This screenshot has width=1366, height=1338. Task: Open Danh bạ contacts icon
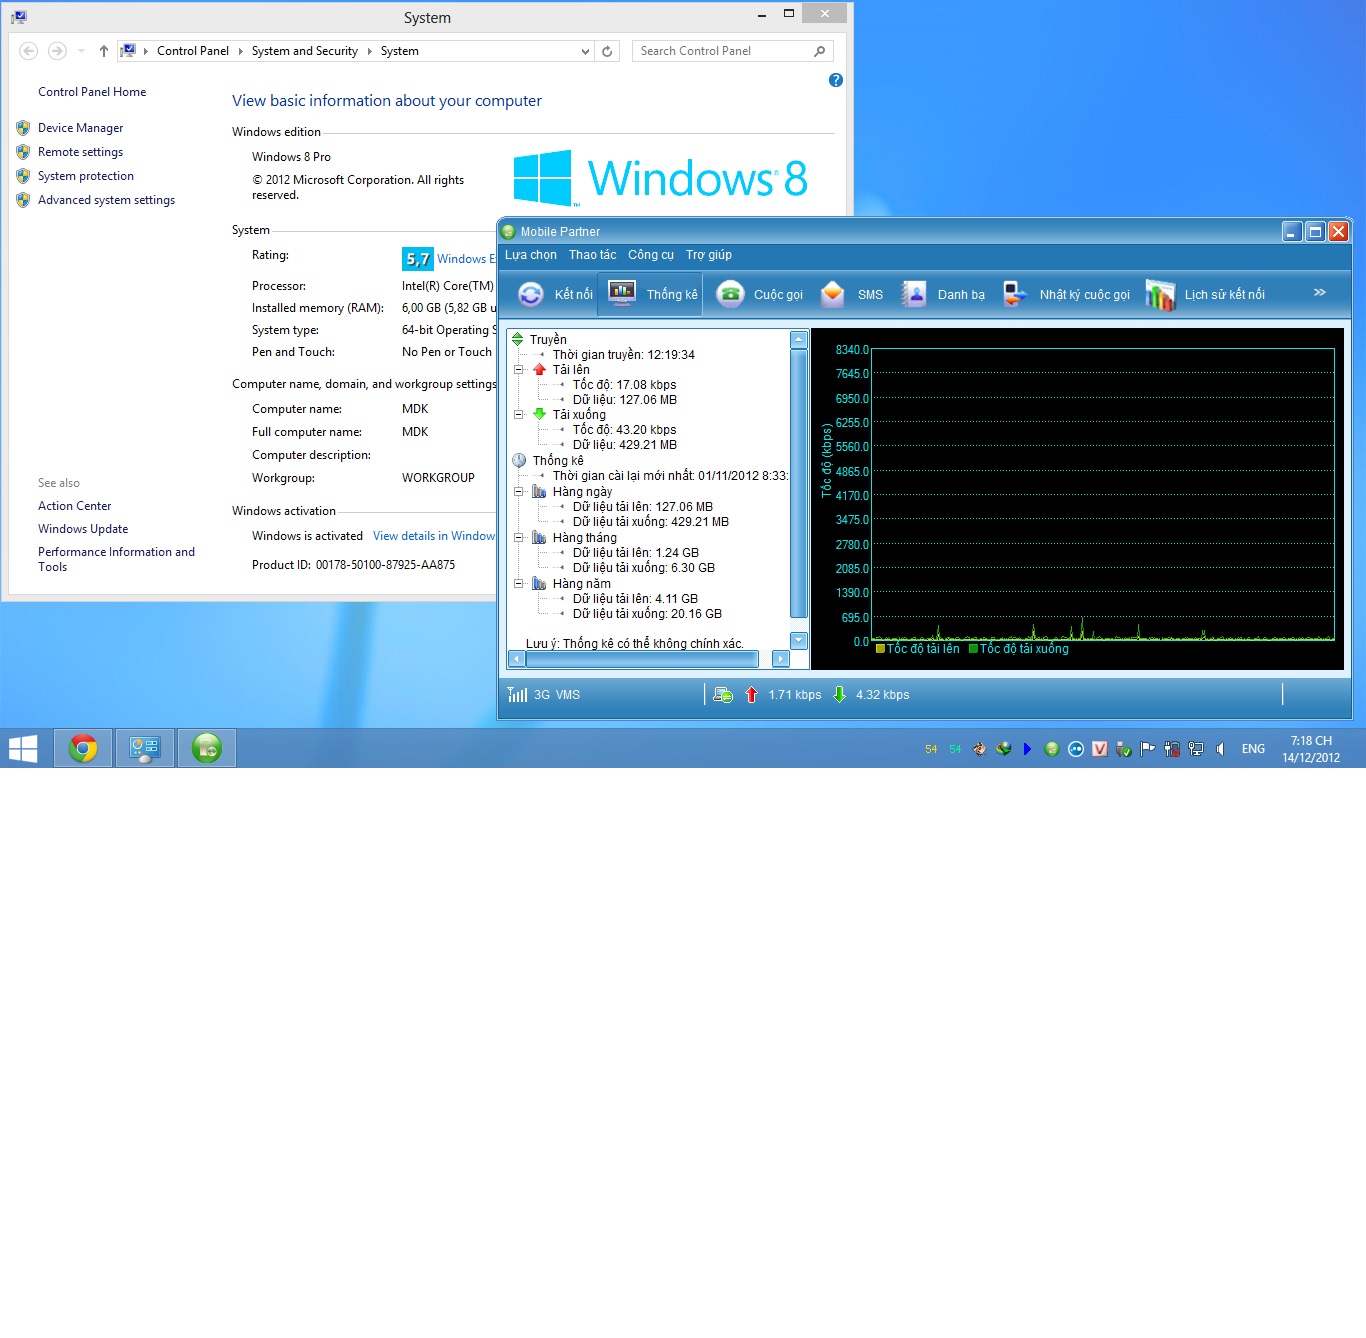pos(913,294)
